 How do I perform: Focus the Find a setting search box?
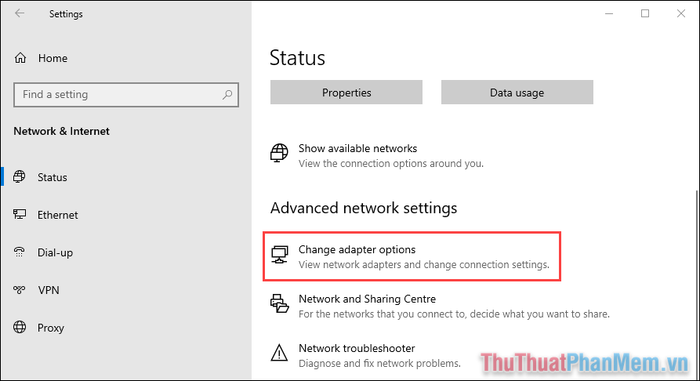point(126,95)
